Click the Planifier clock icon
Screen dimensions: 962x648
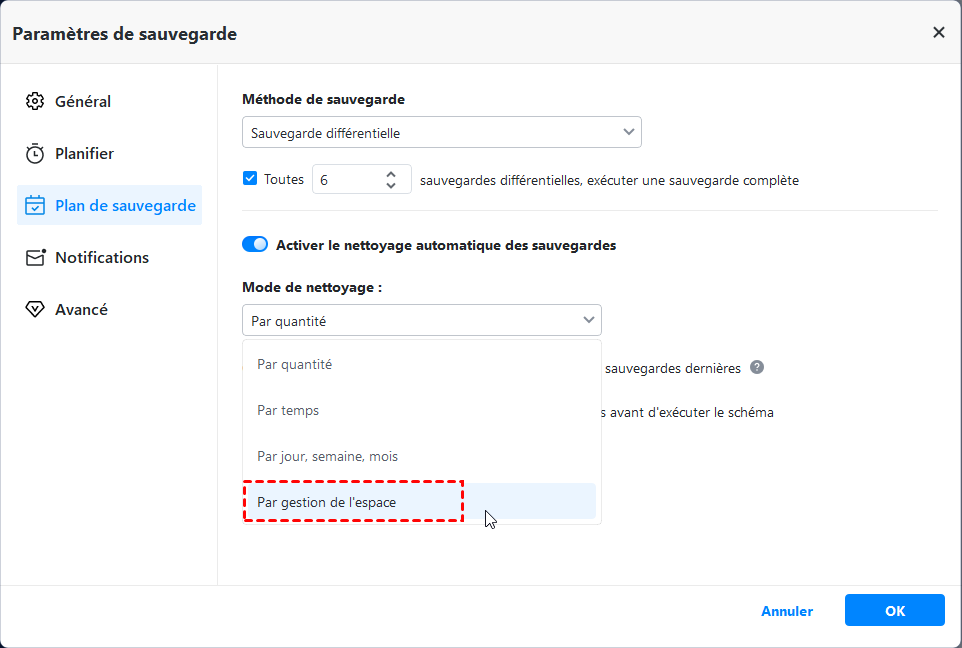[x=35, y=154]
